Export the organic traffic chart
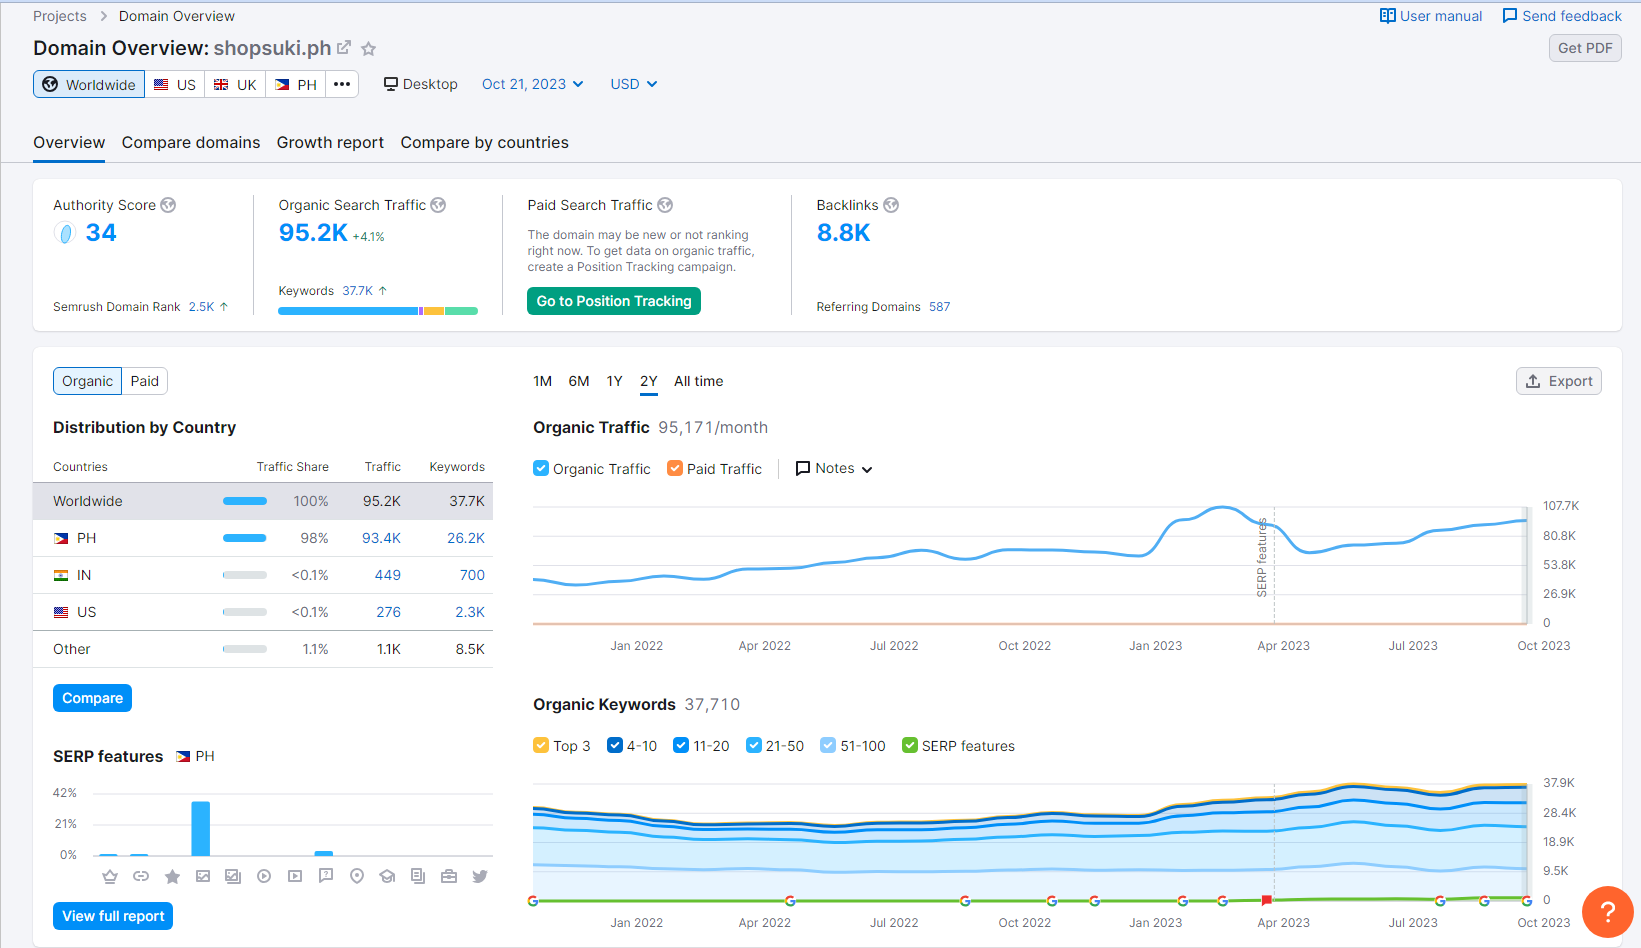The image size is (1641, 948). point(1559,381)
